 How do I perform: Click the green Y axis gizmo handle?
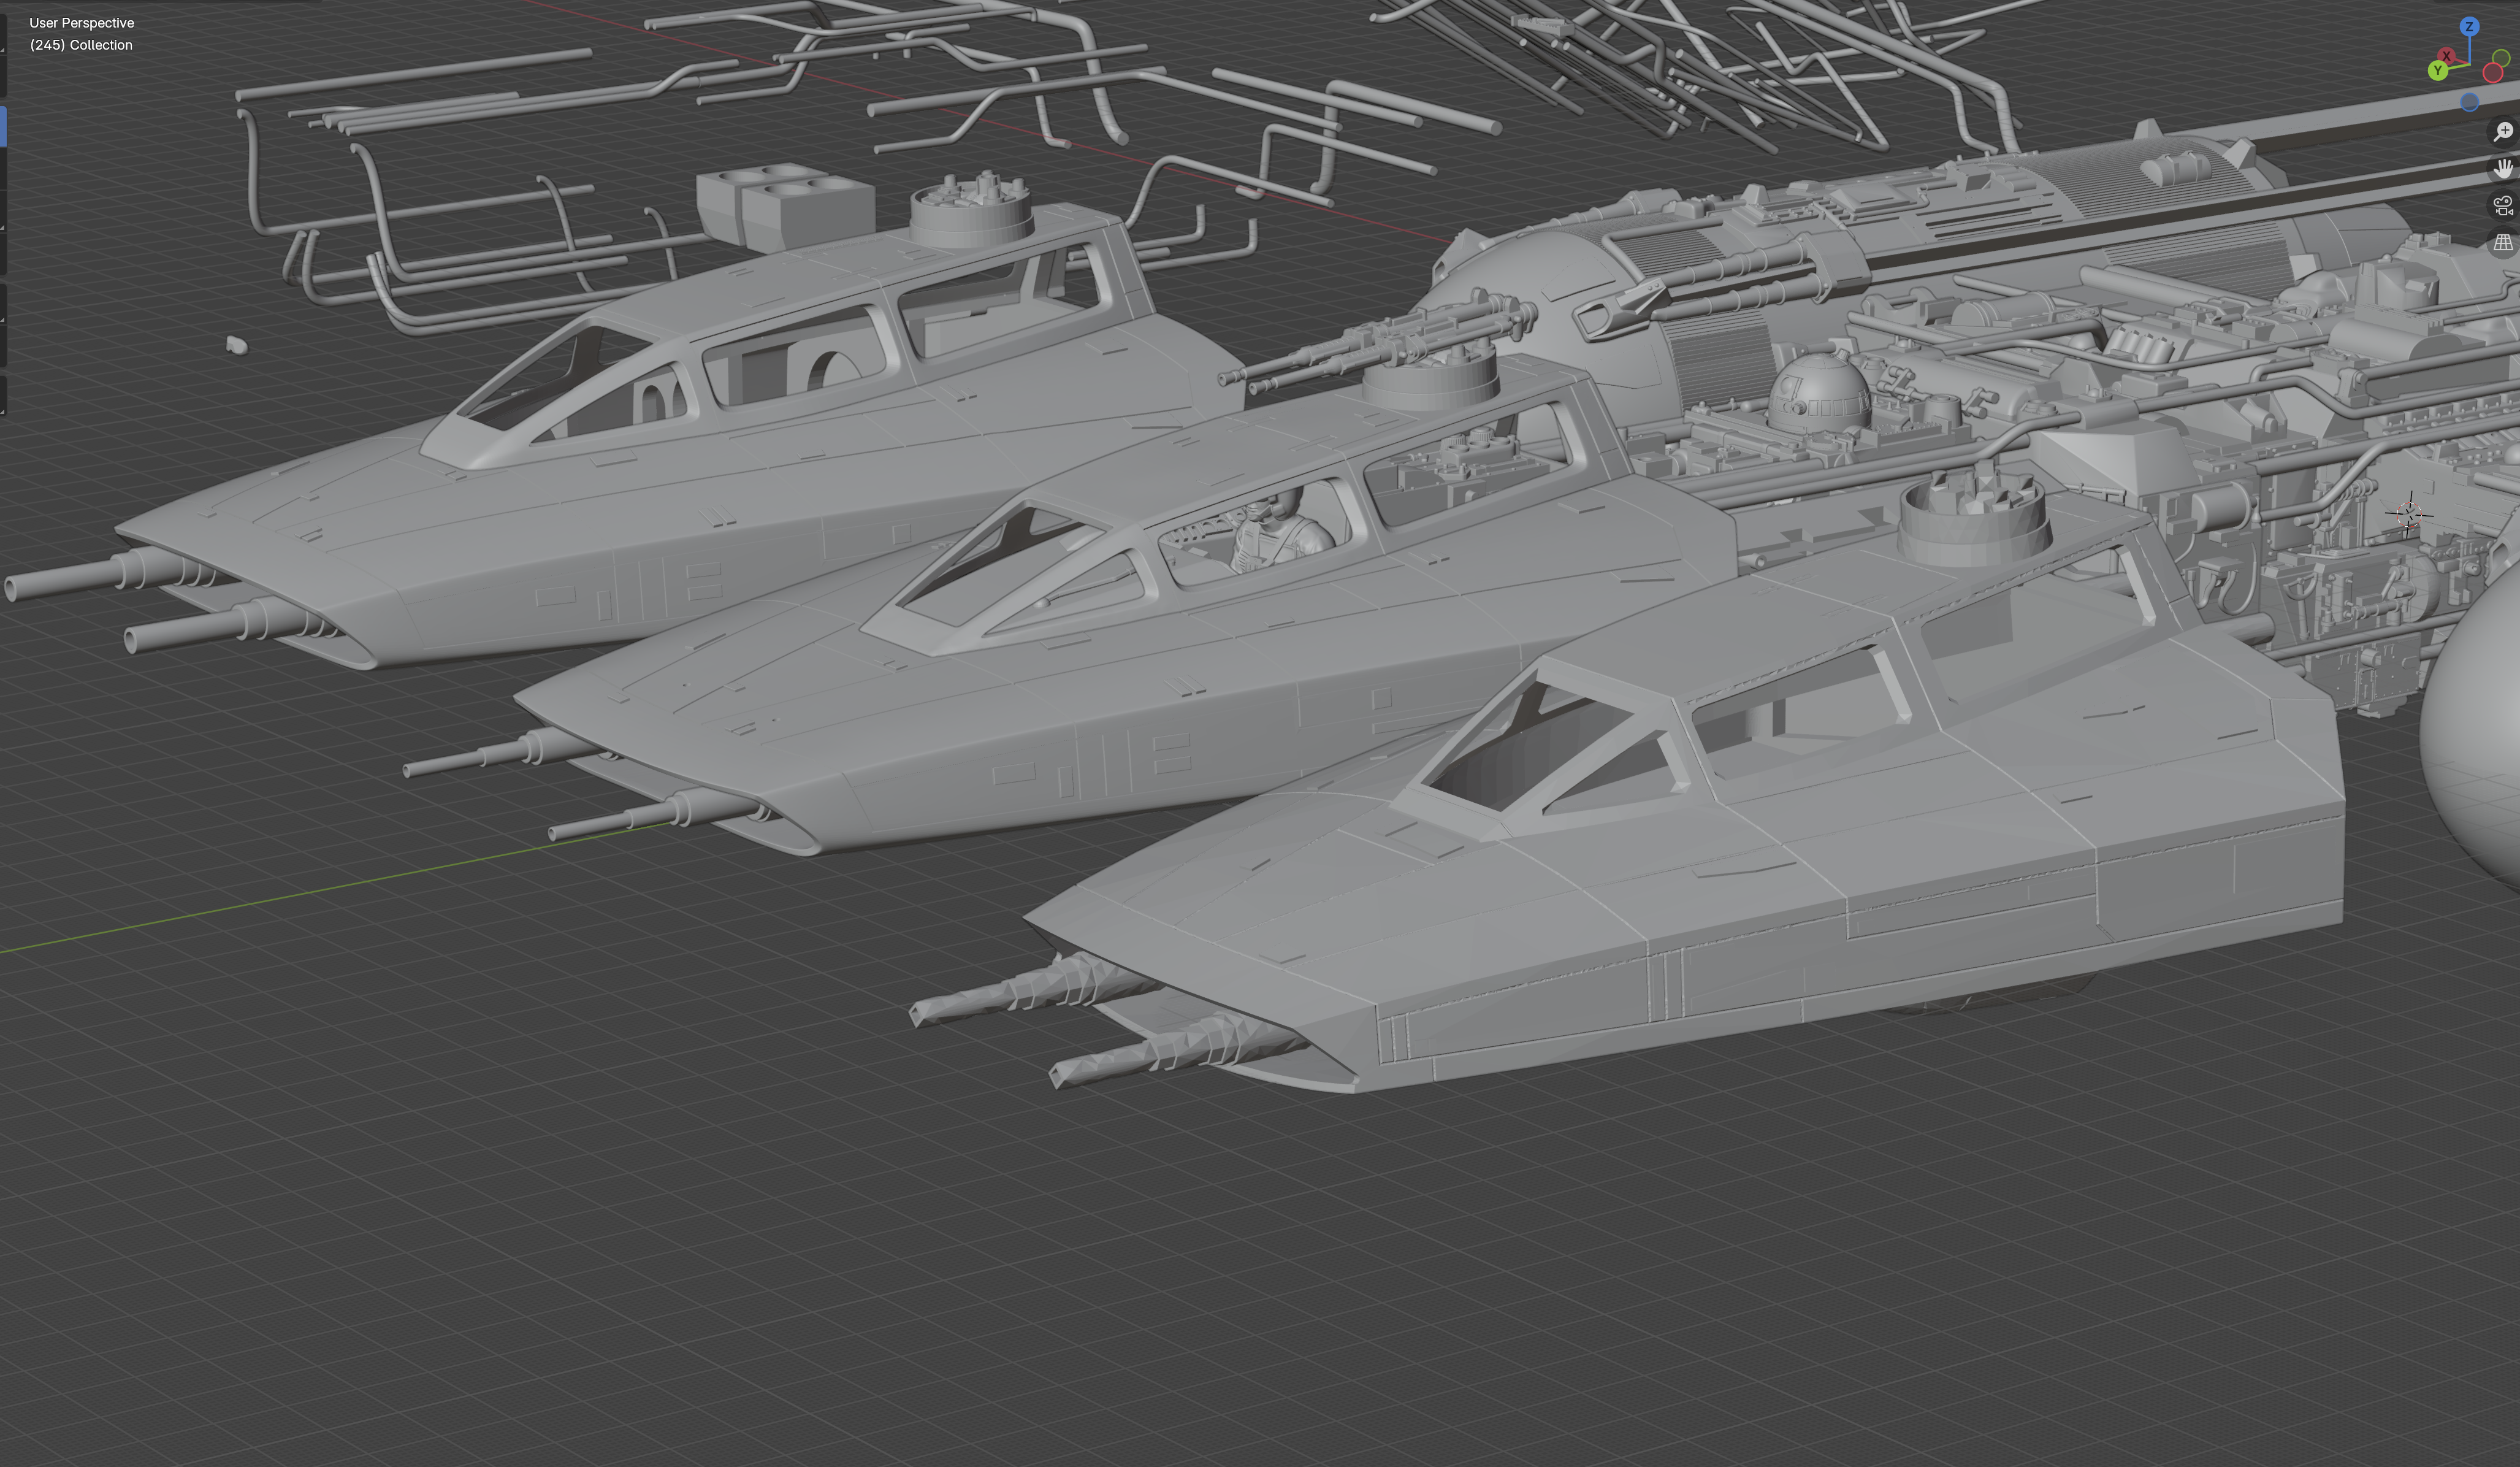[2438, 70]
